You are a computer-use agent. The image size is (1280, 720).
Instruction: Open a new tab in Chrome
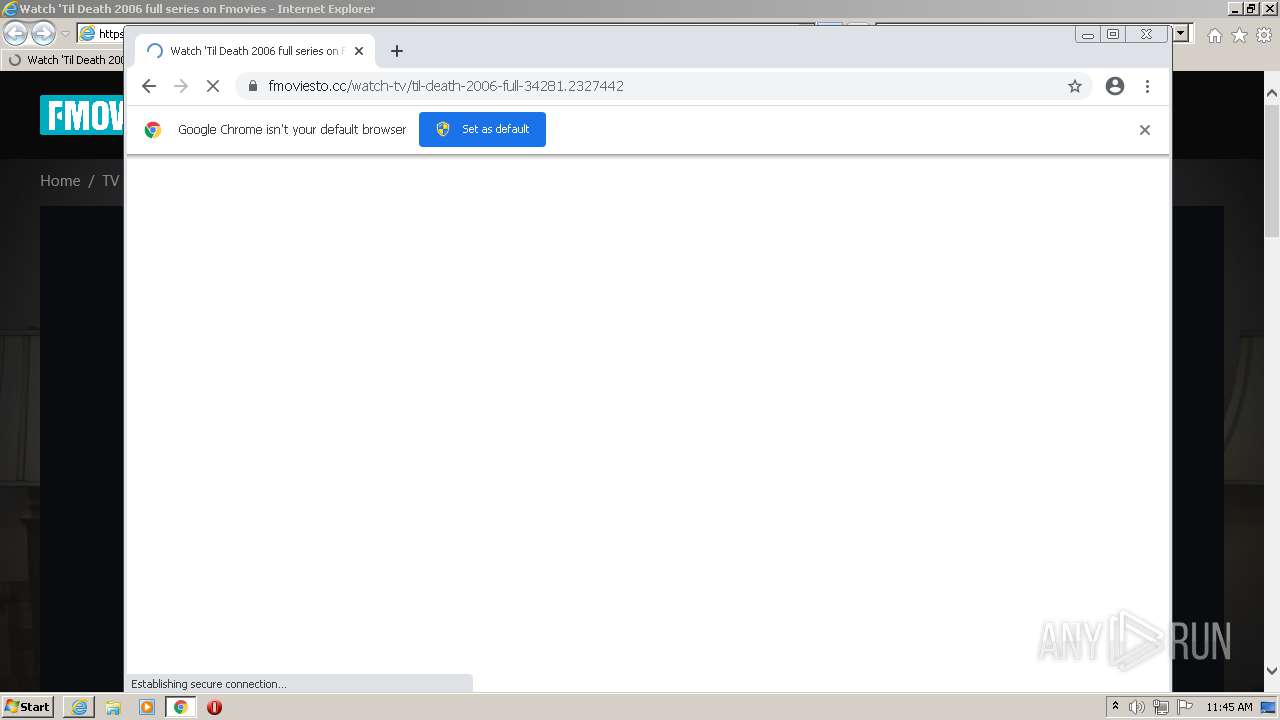[397, 51]
